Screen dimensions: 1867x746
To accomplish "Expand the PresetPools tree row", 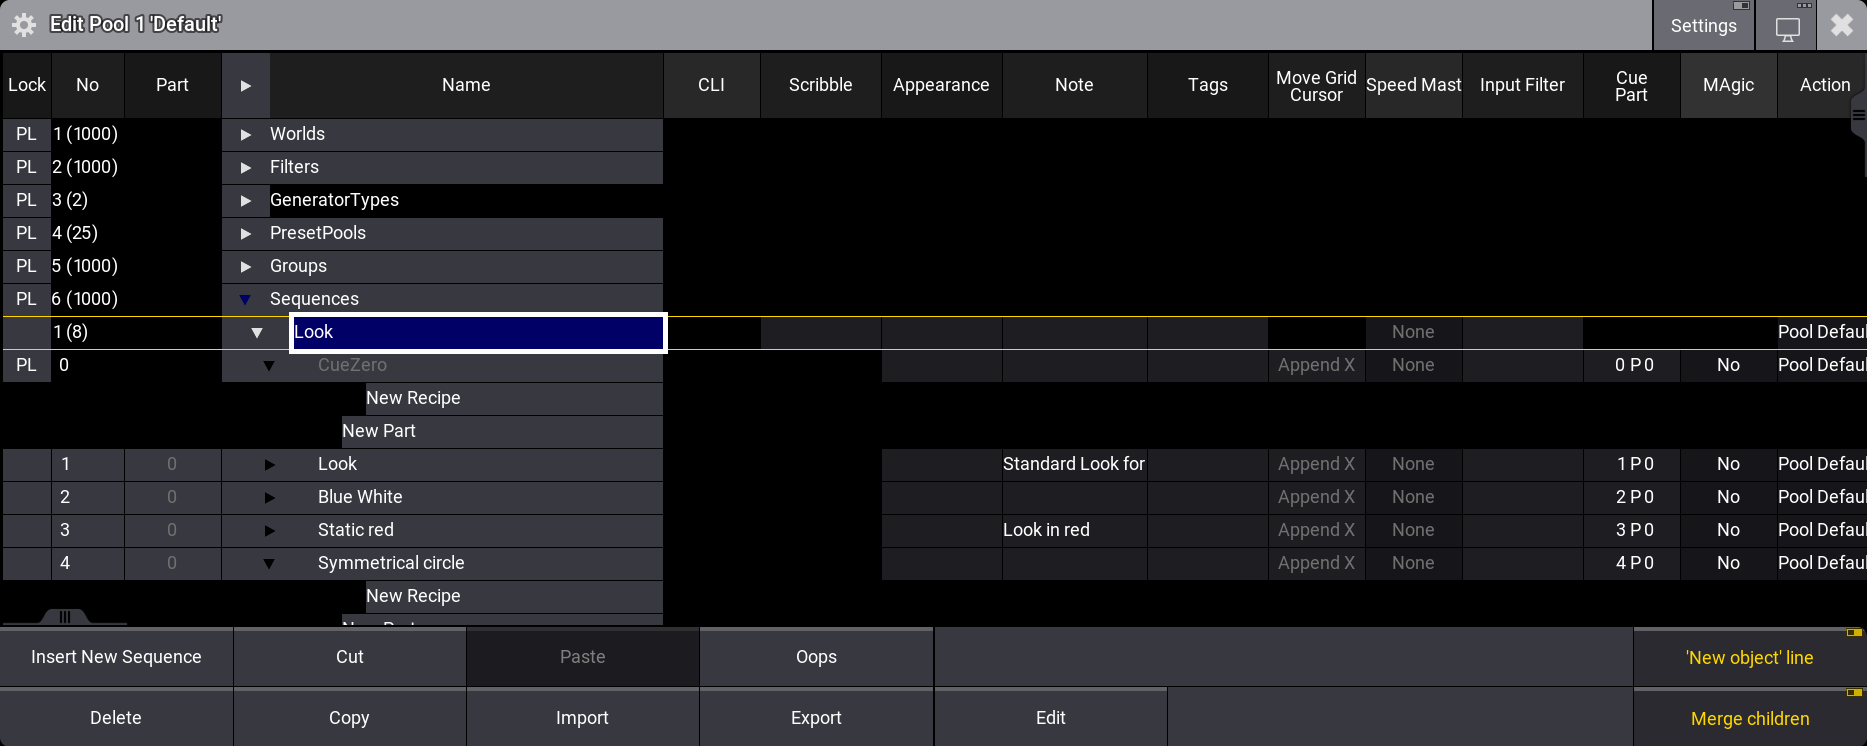I will tap(246, 233).
